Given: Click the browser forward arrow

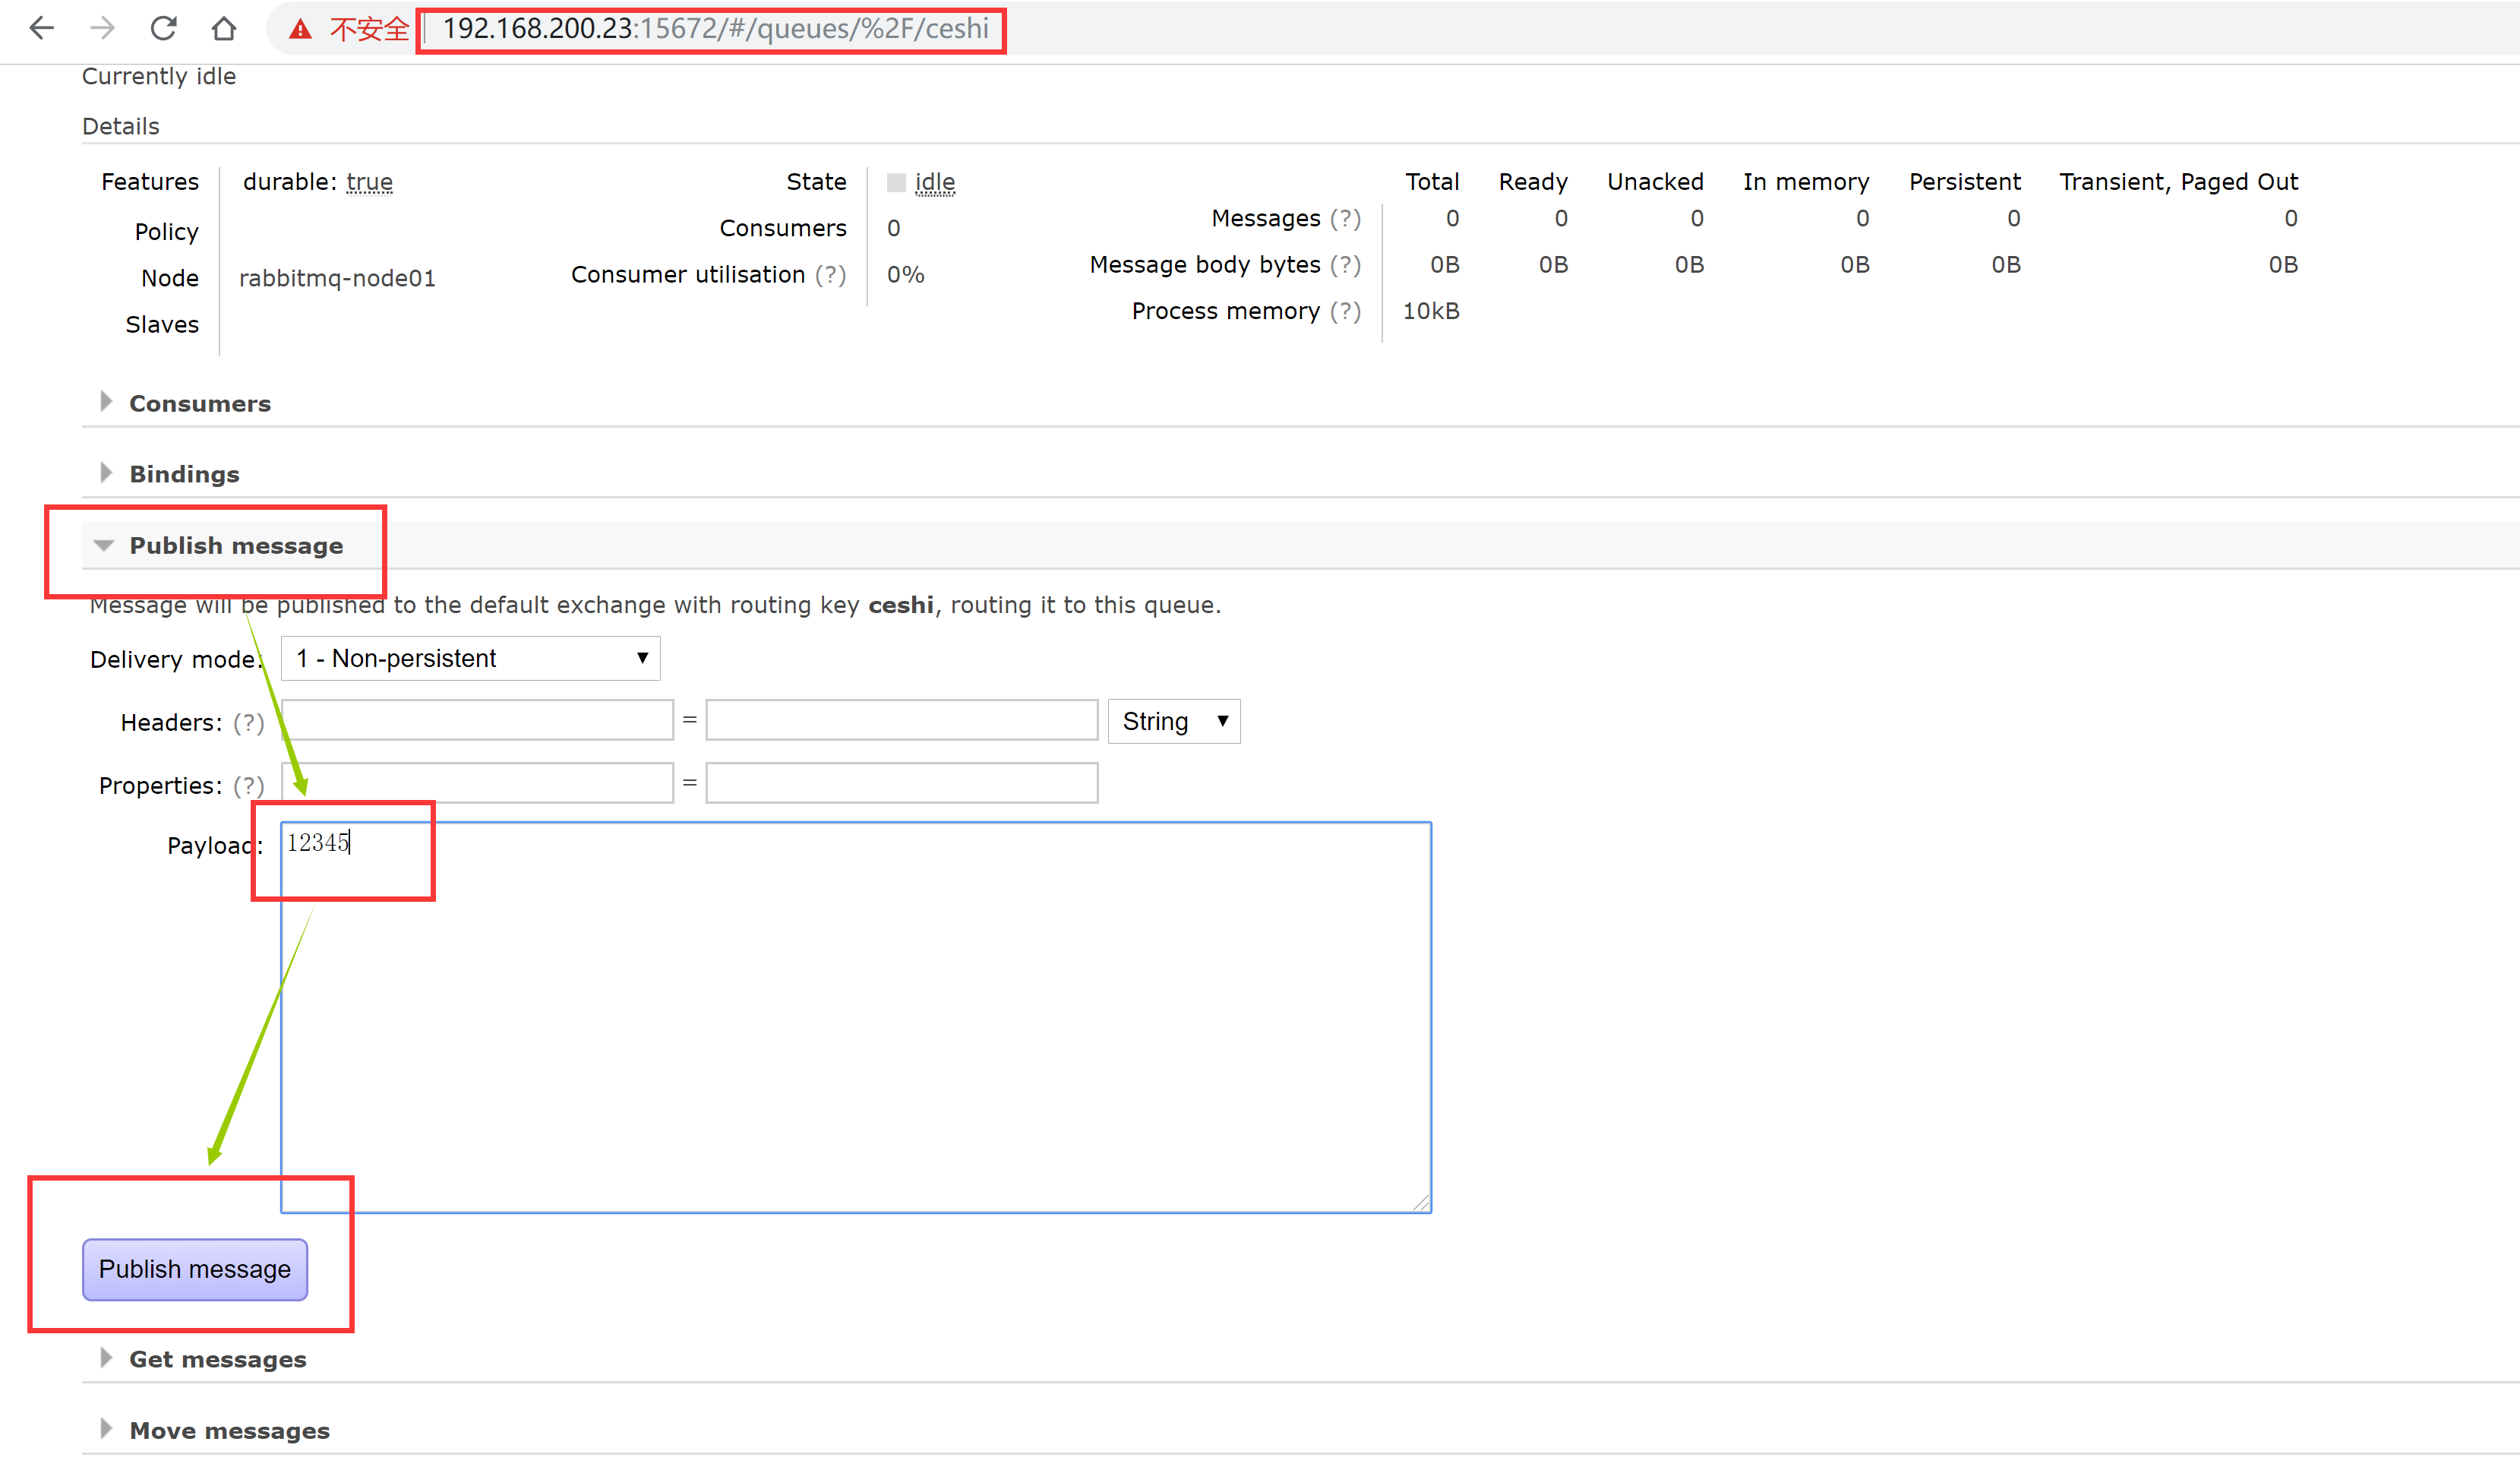Looking at the screenshot, I should pyautogui.click(x=102, y=28).
